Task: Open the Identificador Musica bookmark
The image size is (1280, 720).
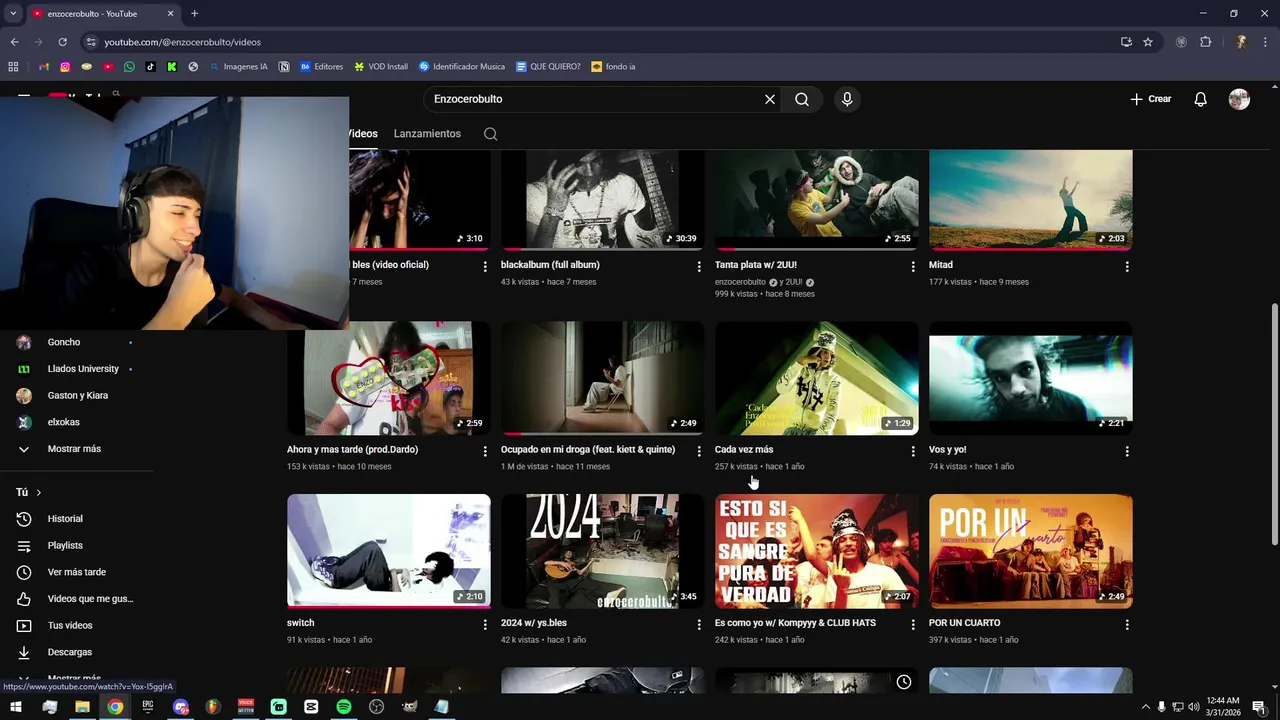Action: tap(462, 67)
